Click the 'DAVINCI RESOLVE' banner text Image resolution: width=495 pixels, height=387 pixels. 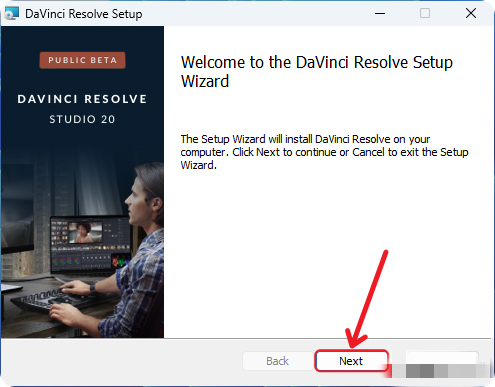point(82,99)
